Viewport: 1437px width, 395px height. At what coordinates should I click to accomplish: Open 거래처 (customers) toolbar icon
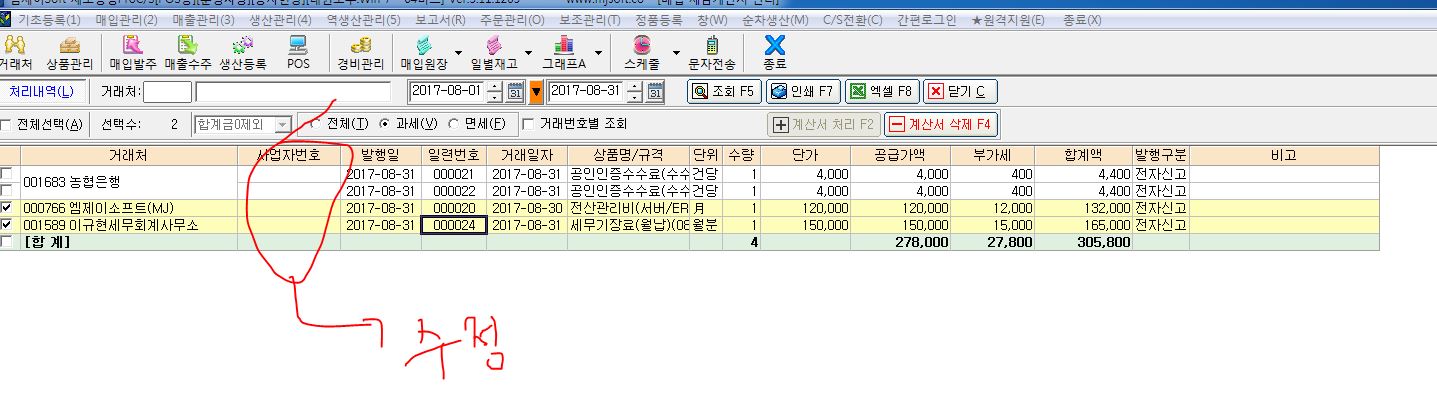tap(15, 52)
